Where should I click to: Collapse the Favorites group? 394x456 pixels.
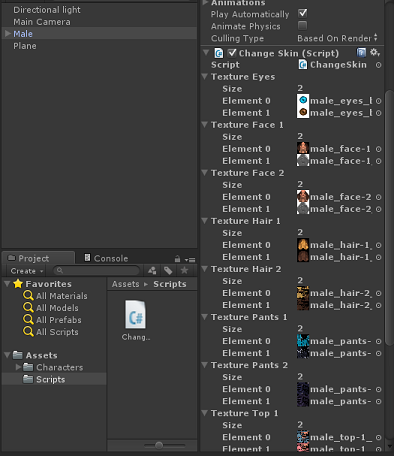tap(7, 284)
